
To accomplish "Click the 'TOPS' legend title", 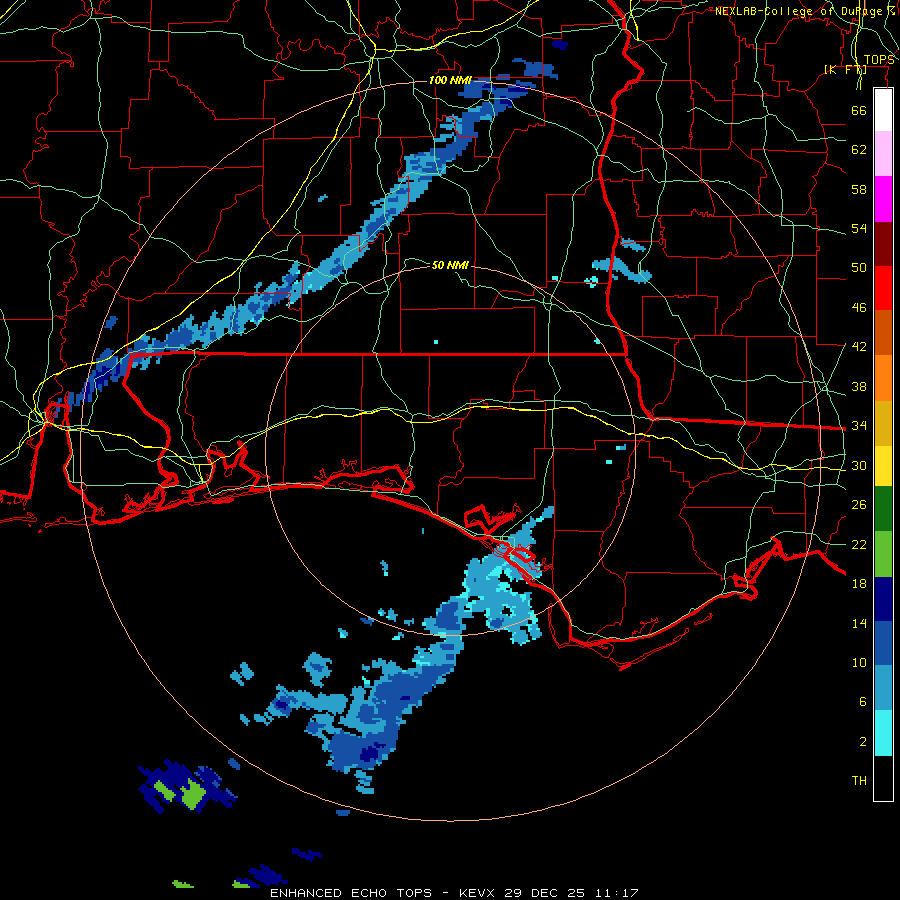I will coord(879,60).
